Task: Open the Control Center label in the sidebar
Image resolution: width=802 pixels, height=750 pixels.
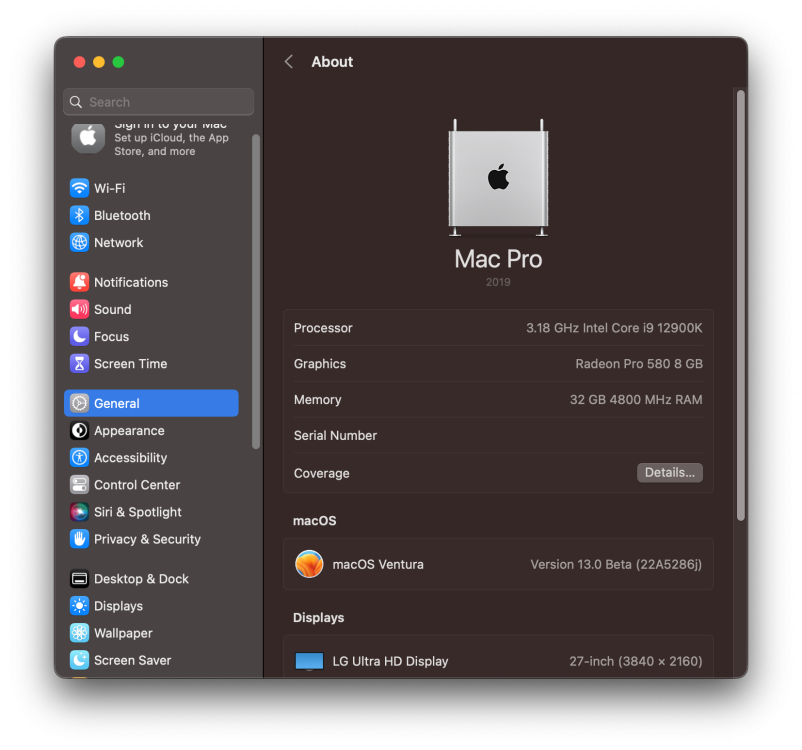Action: pyautogui.click(x=137, y=485)
